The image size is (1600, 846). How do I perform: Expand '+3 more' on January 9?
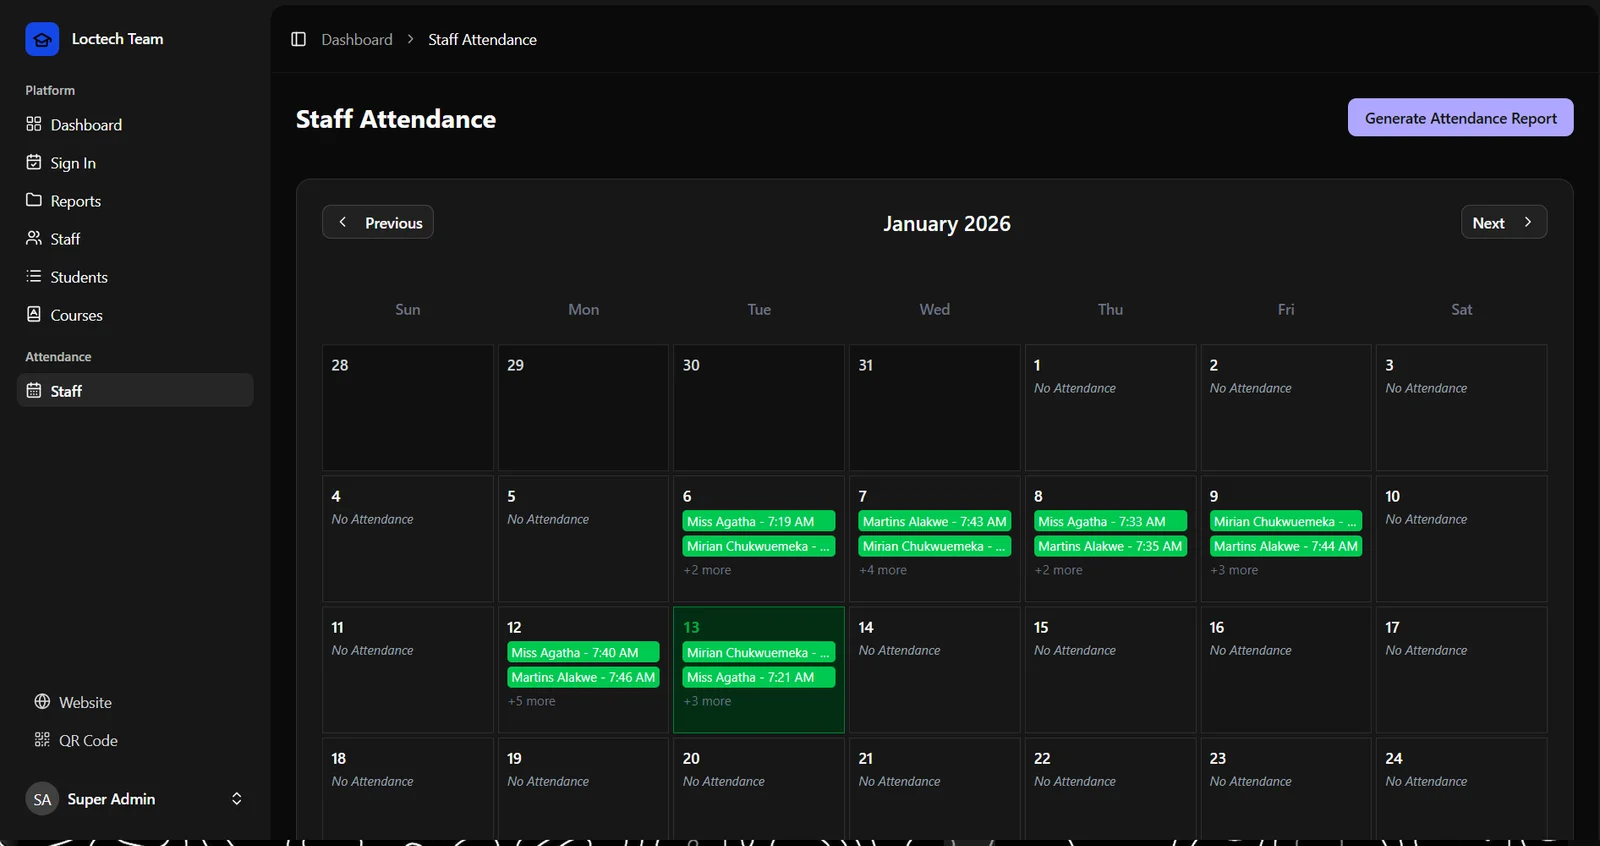click(x=1234, y=570)
